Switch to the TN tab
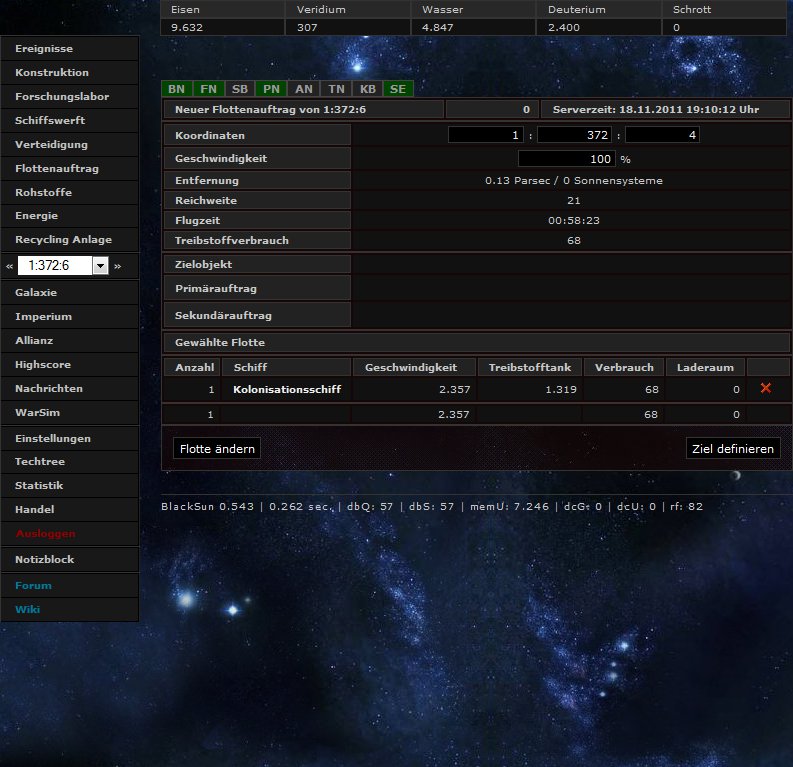 point(336,89)
